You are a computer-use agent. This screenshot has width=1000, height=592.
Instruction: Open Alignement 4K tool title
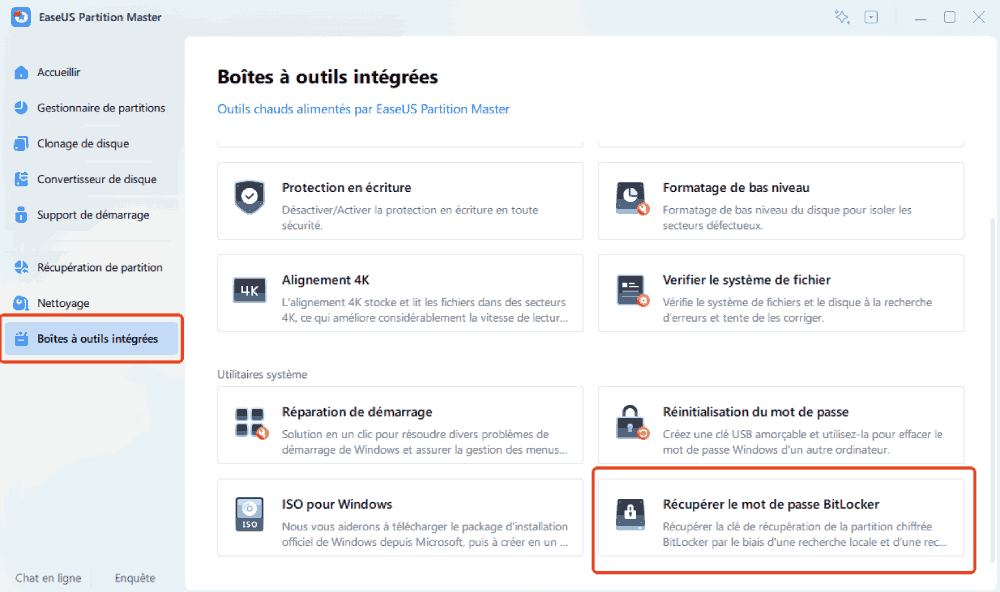pyautogui.click(x=325, y=280)
